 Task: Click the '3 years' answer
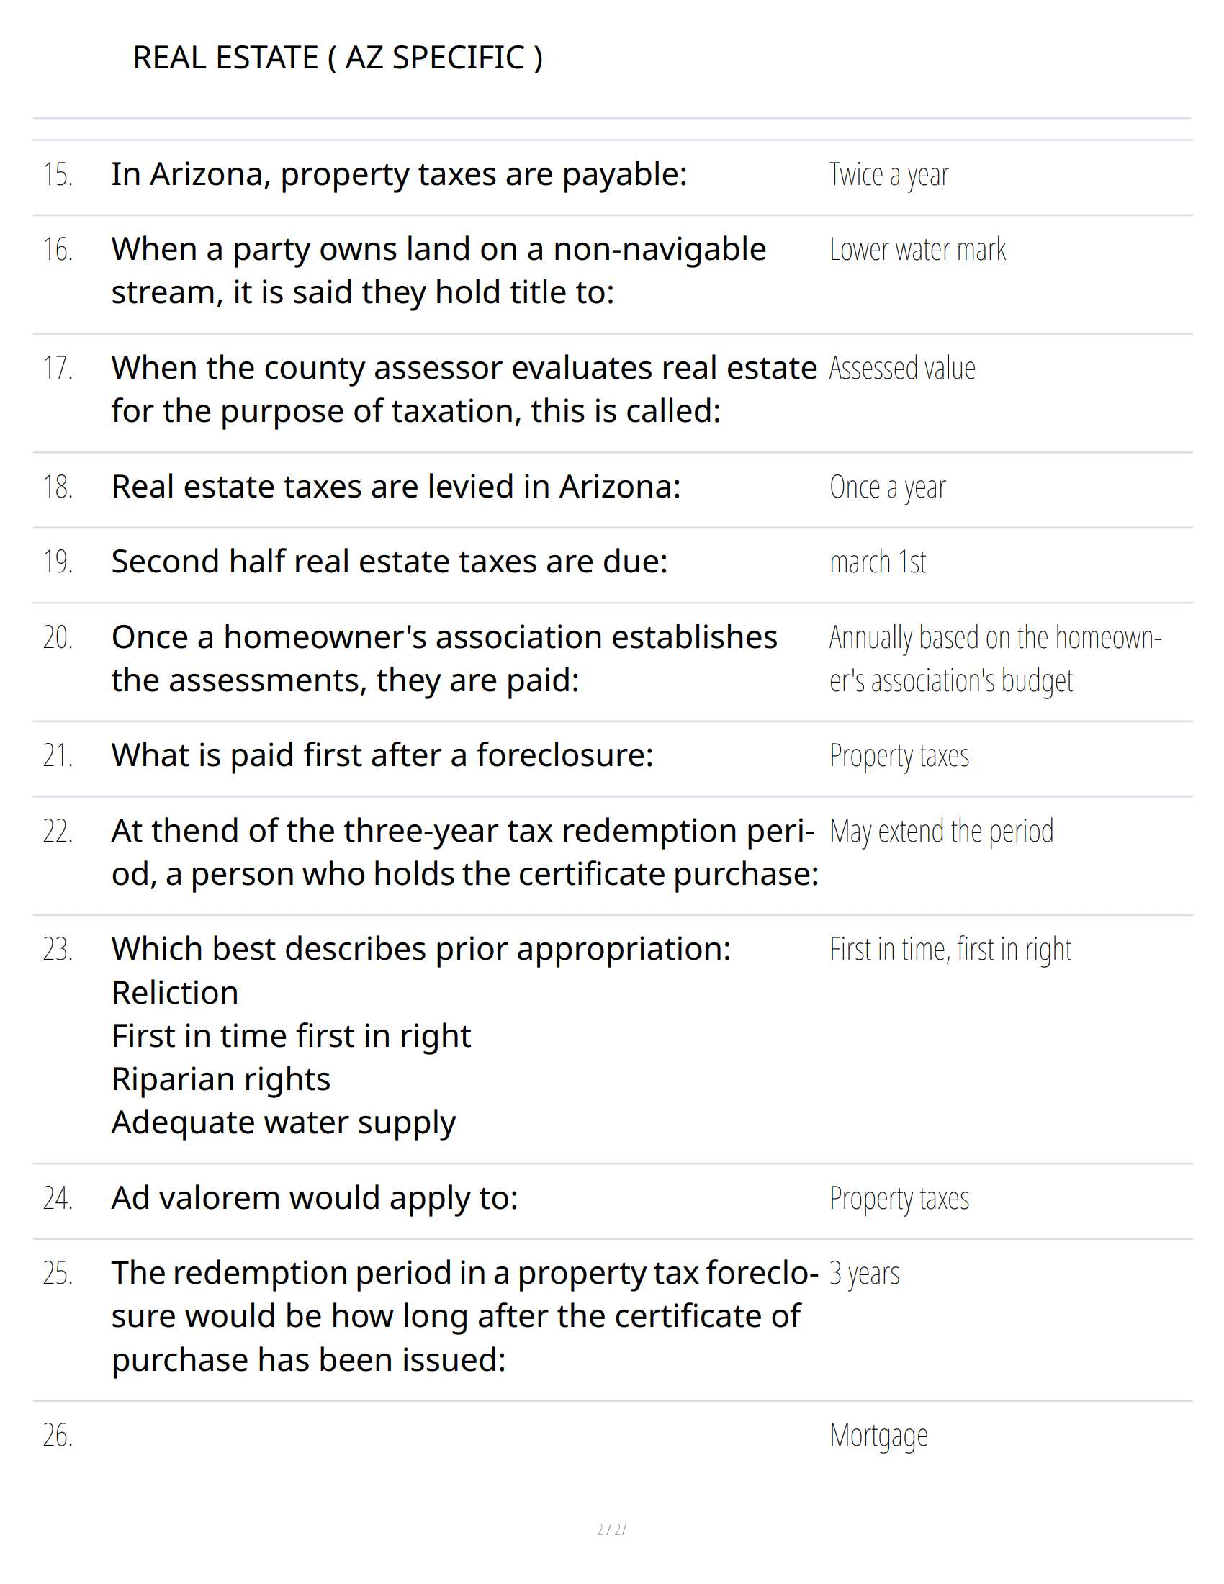click(x=865, y=1274)
